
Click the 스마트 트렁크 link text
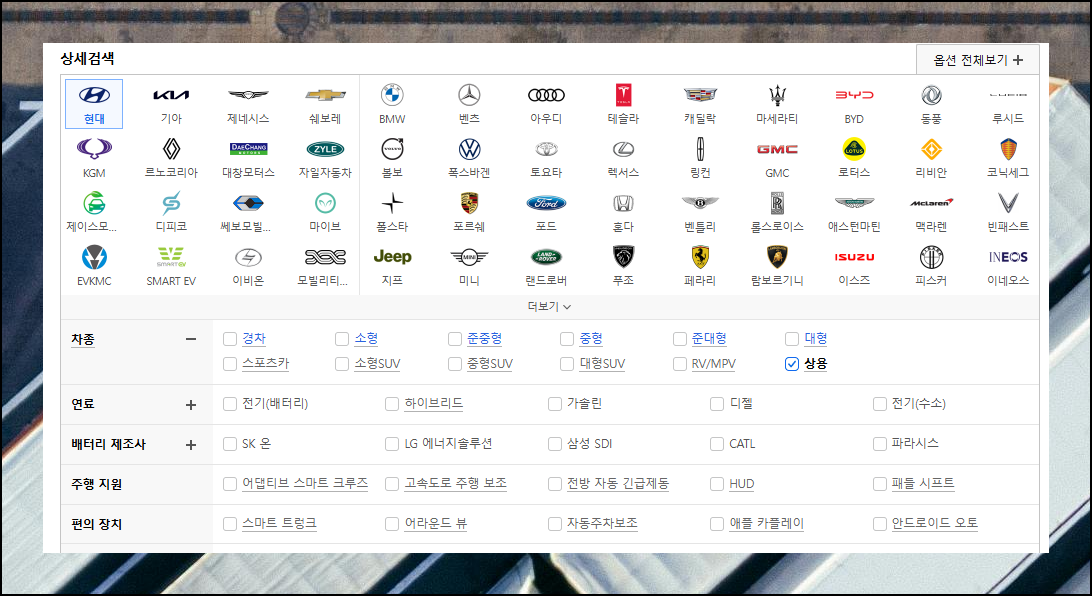279,523
